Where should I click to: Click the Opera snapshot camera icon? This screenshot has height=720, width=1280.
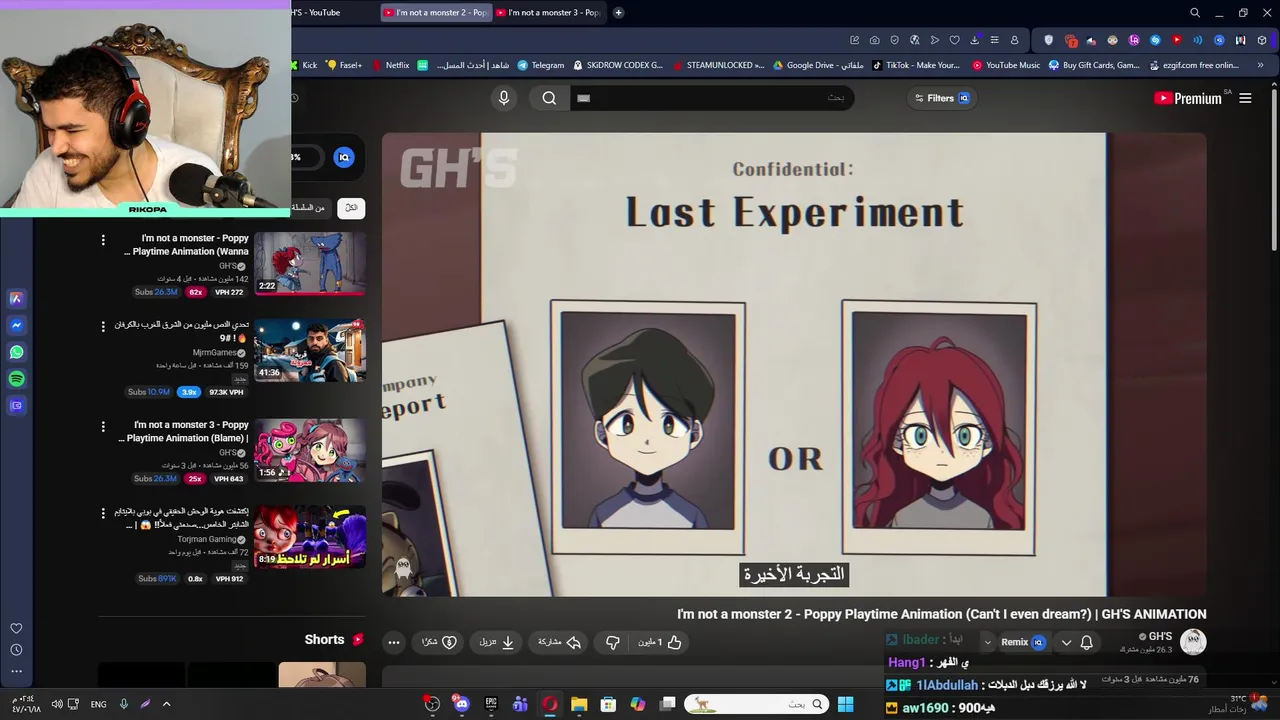pos(875,40)
